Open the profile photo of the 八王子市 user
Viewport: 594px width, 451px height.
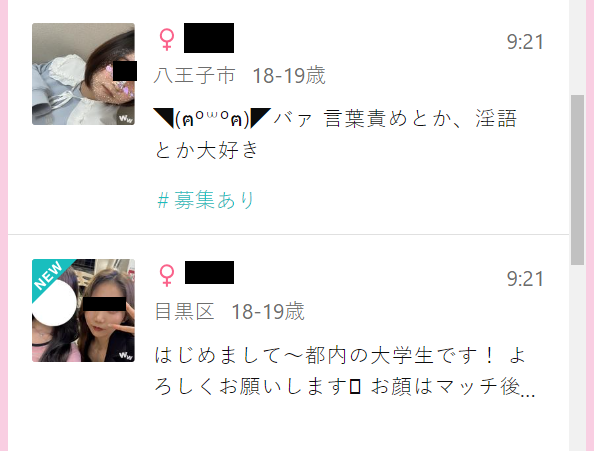83,74
